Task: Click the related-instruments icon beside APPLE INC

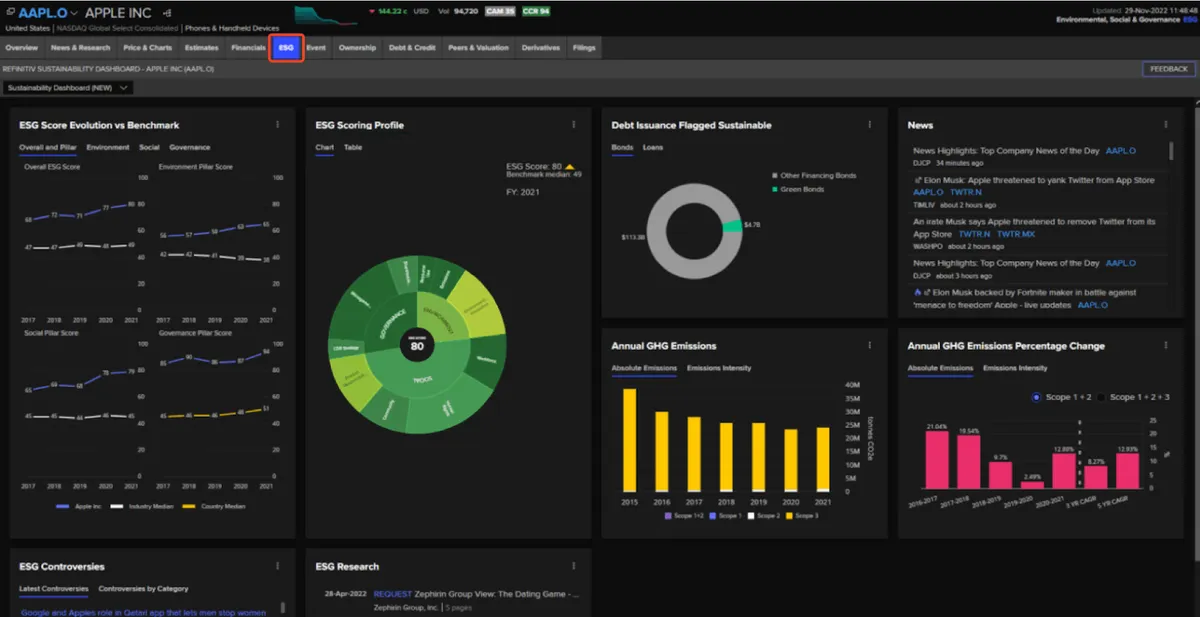Action: (x=166, y=14)
